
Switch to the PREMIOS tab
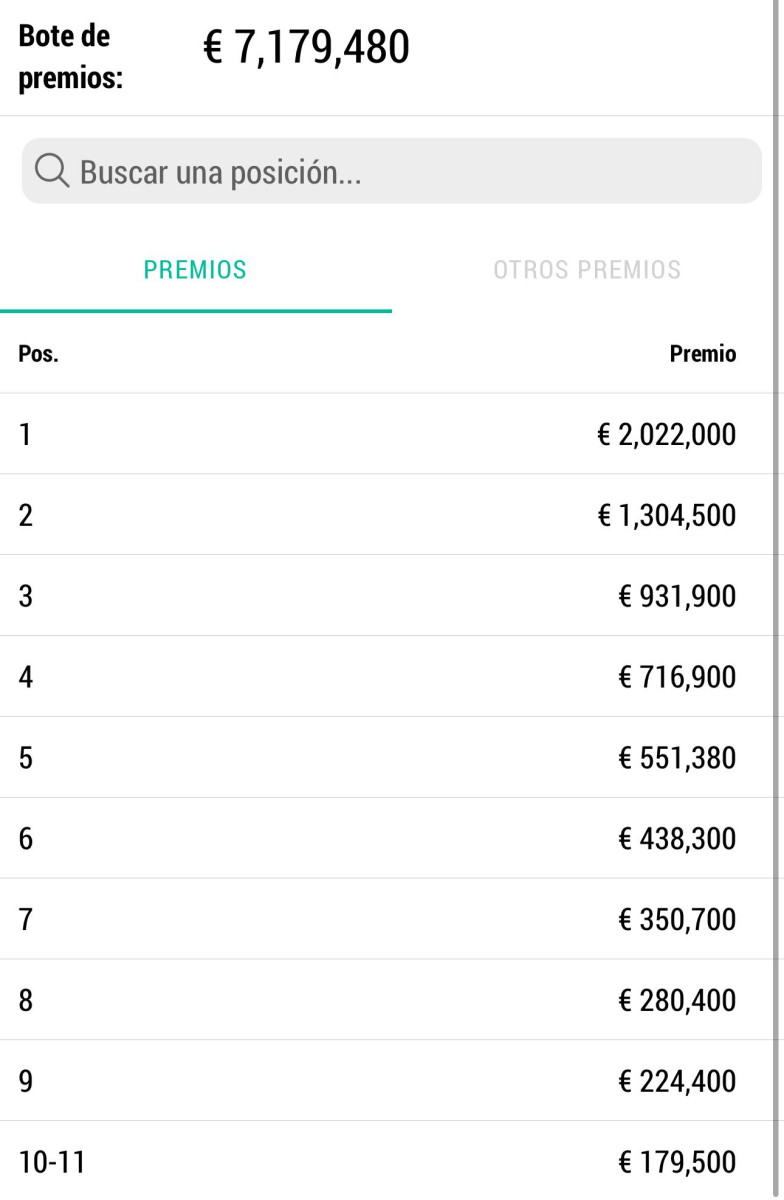tap(195, 270)
